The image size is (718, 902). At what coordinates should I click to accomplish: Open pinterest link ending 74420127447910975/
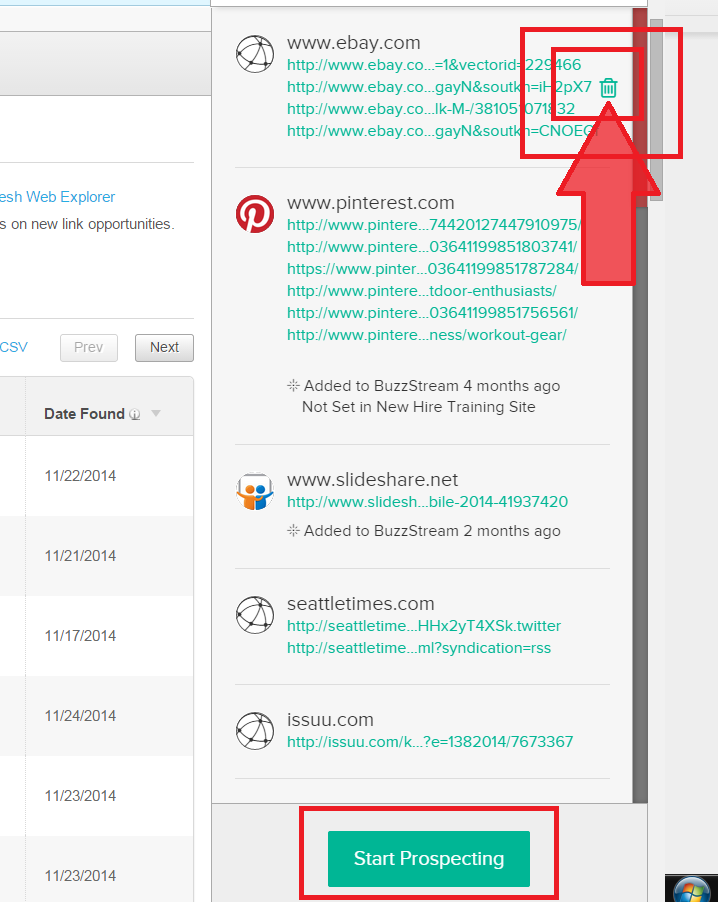[434, 224]
